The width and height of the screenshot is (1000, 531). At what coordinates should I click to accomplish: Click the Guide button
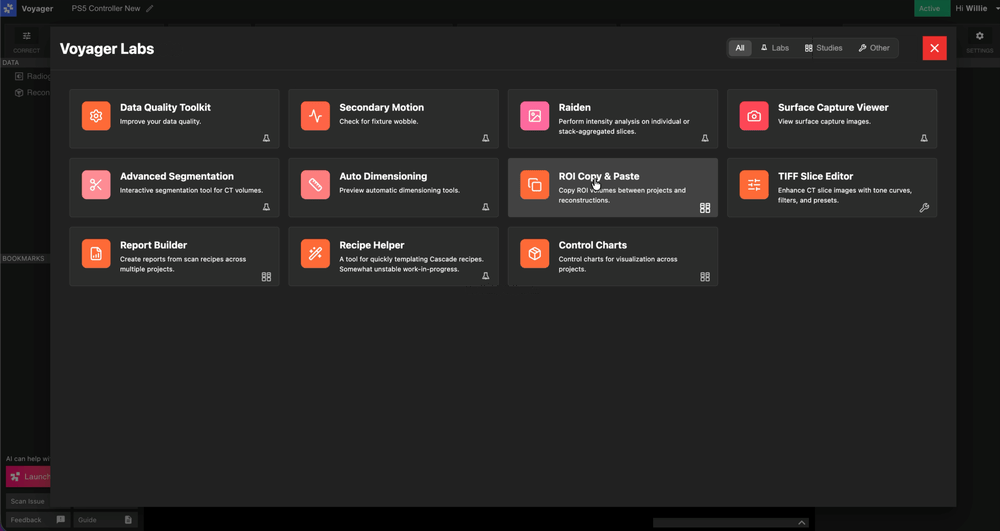tap(105, 520)
